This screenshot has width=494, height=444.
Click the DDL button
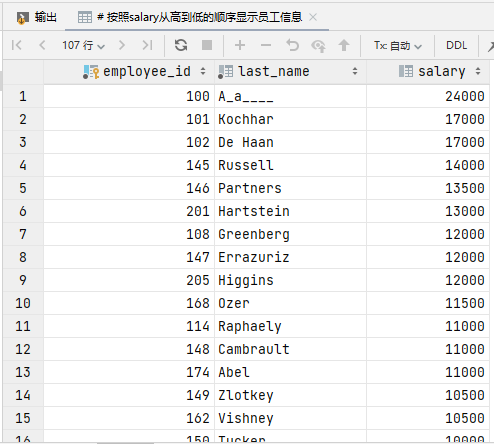point(456,45)
